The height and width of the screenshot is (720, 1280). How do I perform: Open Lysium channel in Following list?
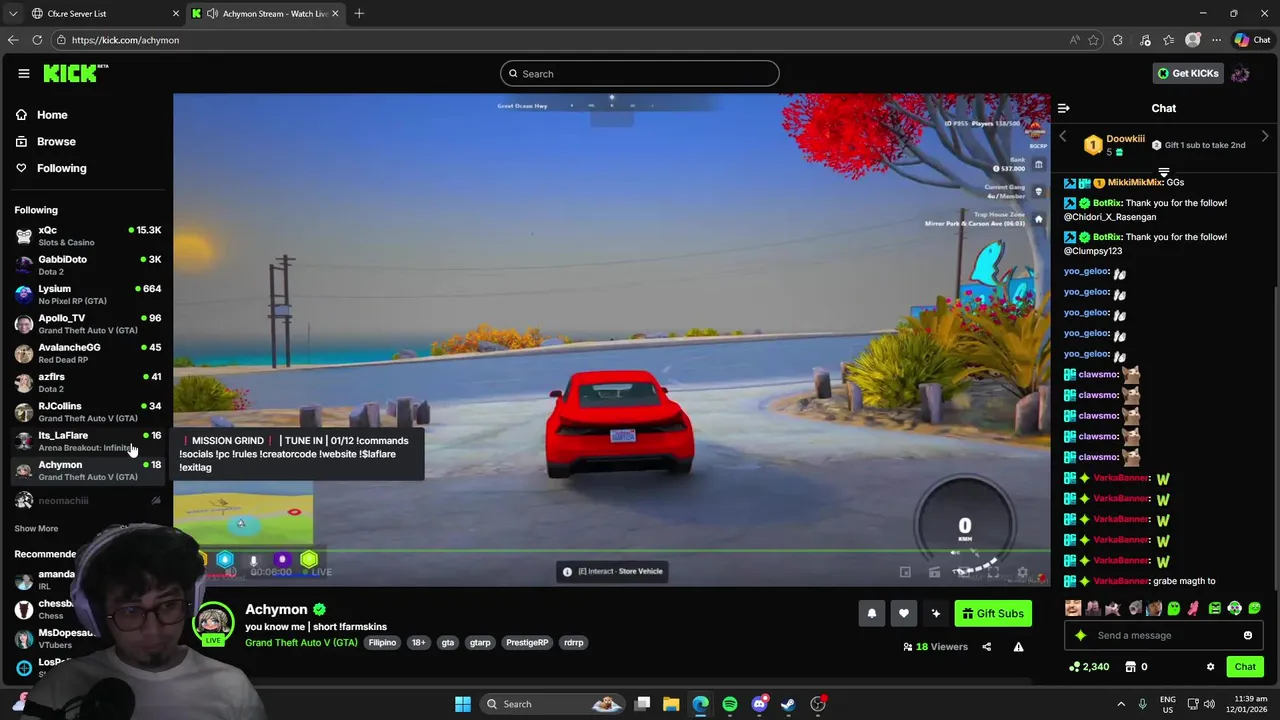pos(88,294)
